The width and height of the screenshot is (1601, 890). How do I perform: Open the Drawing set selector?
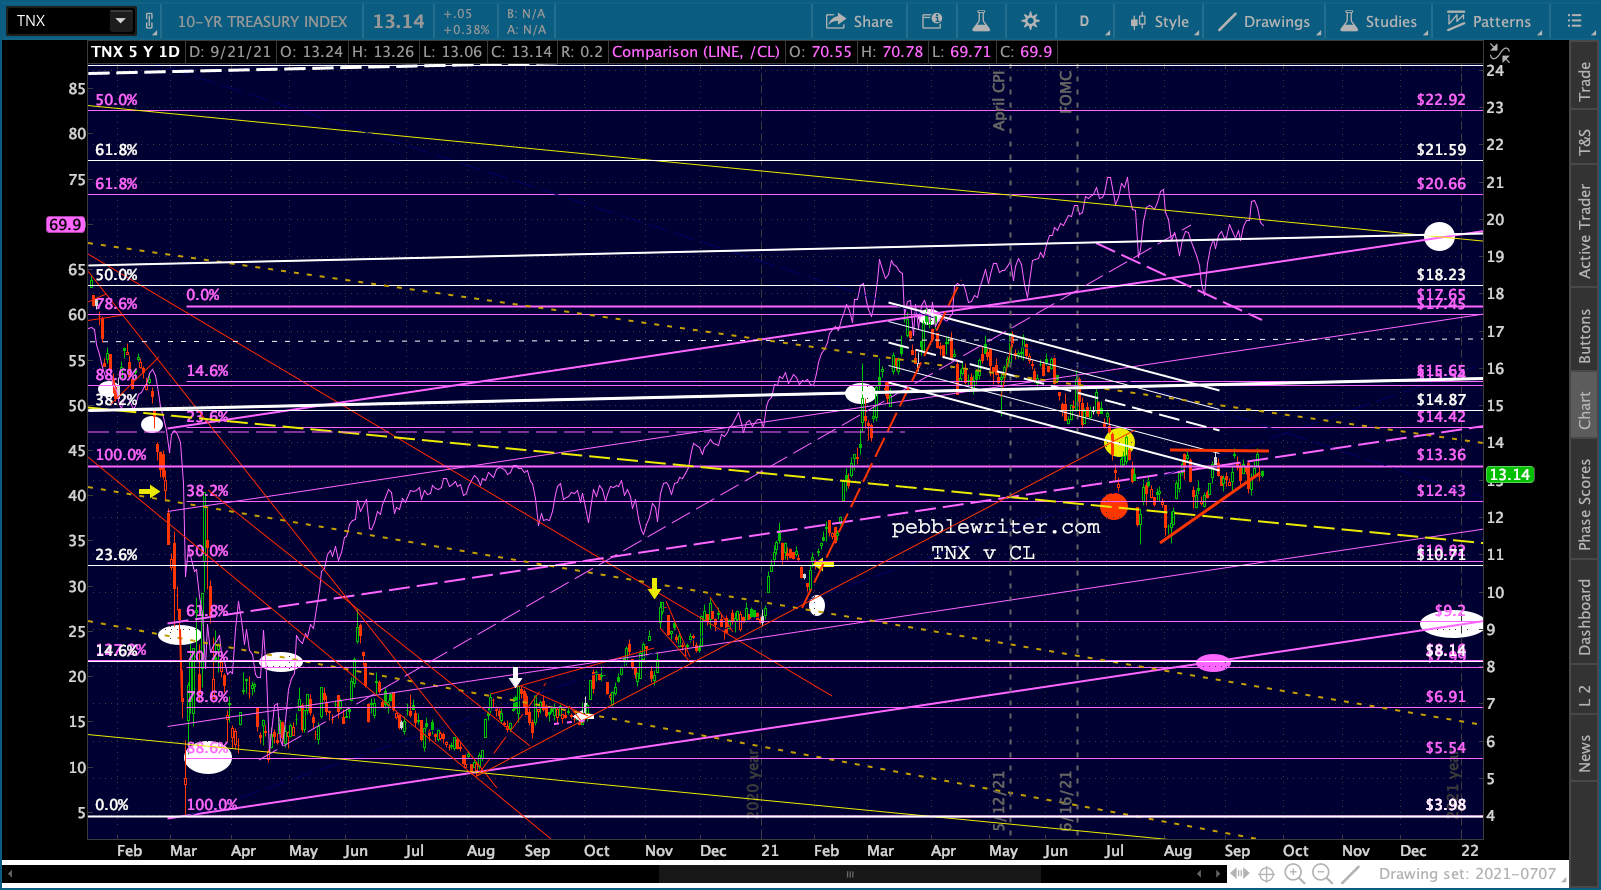click(1467, 874)
